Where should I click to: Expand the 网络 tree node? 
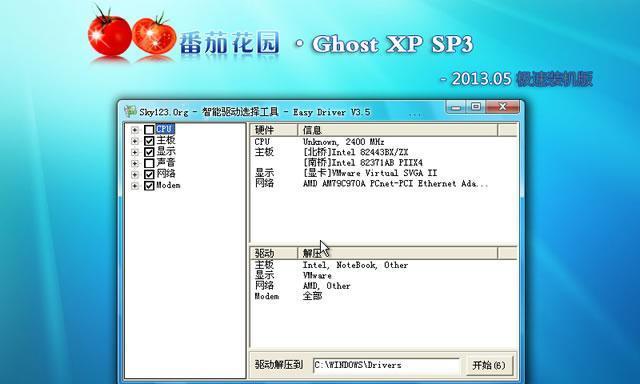(135, 174)
